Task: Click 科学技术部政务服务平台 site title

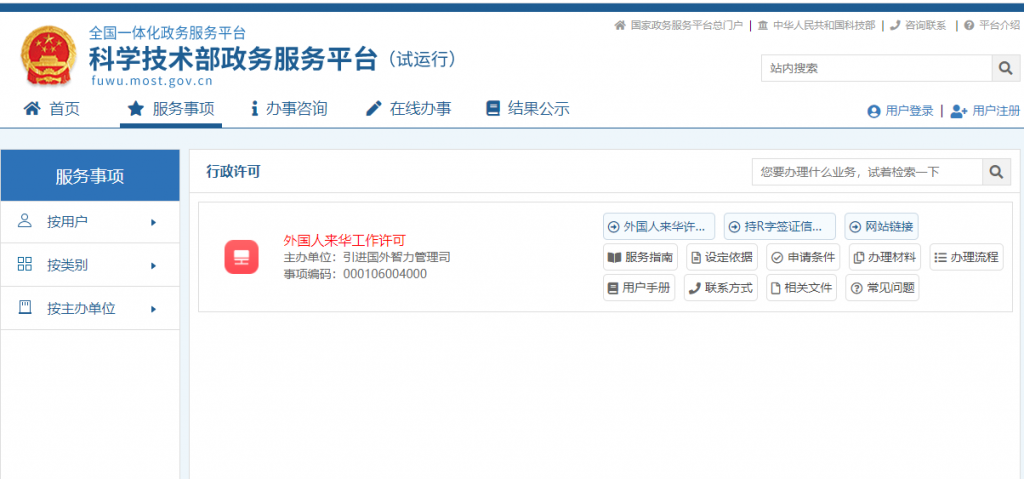Action: click(233, 59)
